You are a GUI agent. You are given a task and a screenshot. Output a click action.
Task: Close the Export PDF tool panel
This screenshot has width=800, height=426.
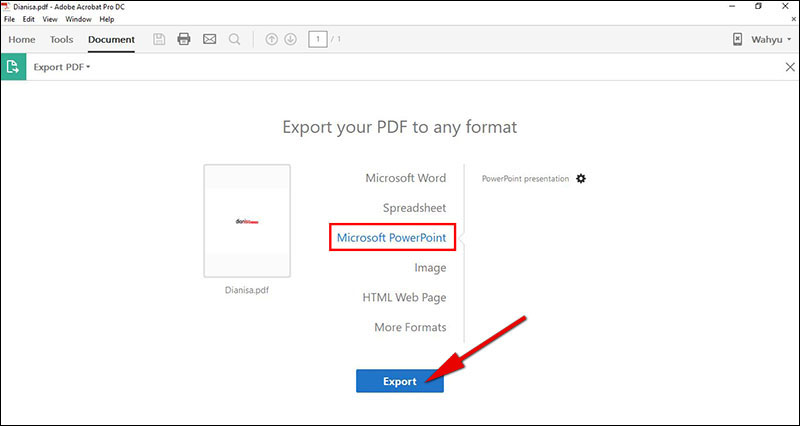790,67
